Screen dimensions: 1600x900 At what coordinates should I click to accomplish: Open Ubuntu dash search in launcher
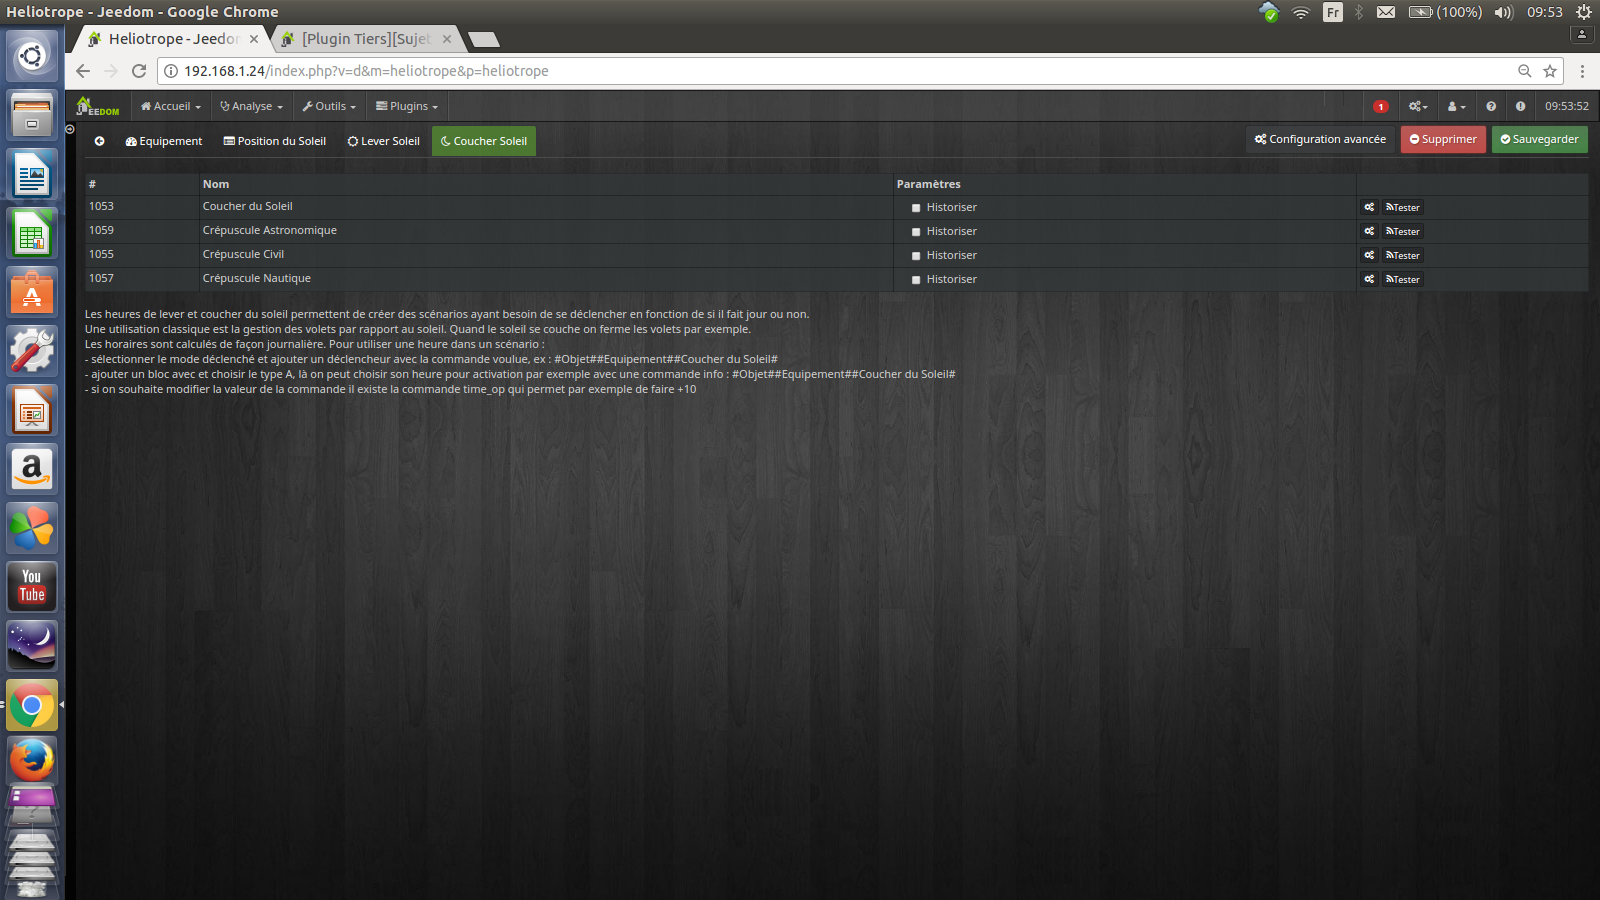[x=32, y=56]
